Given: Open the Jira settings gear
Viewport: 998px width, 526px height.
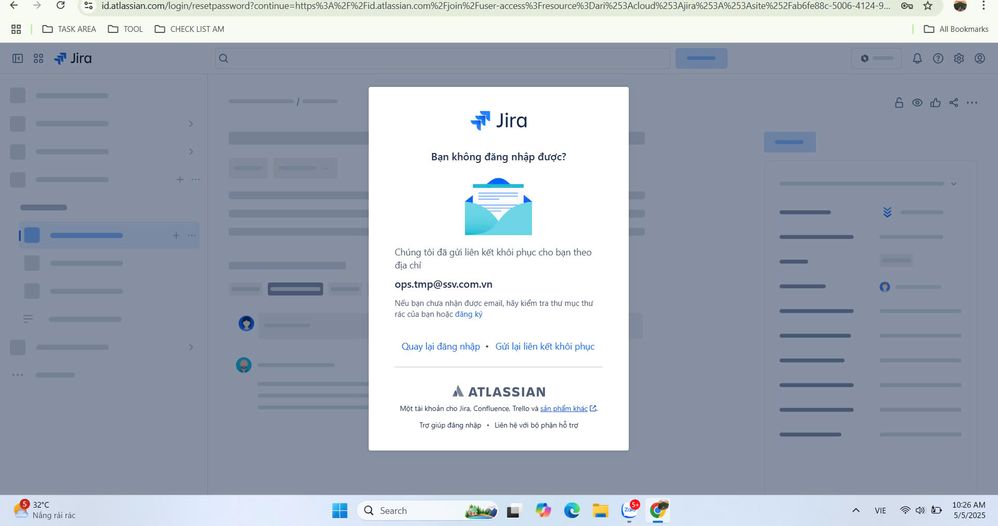Looking at the screenshot, I should point(959,59).
